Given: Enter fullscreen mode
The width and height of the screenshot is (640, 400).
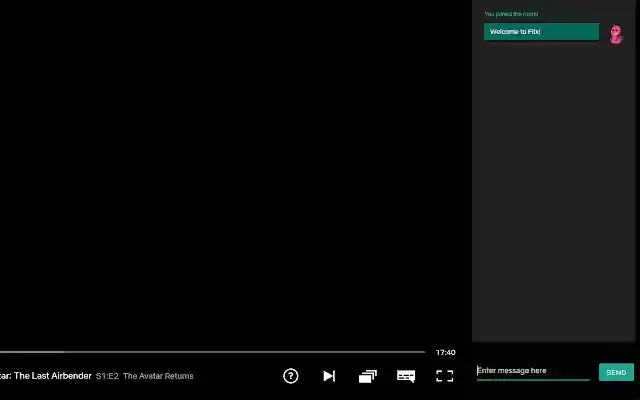Looking at the screenshot, I should pyautogui.click(x=444, y=376).
